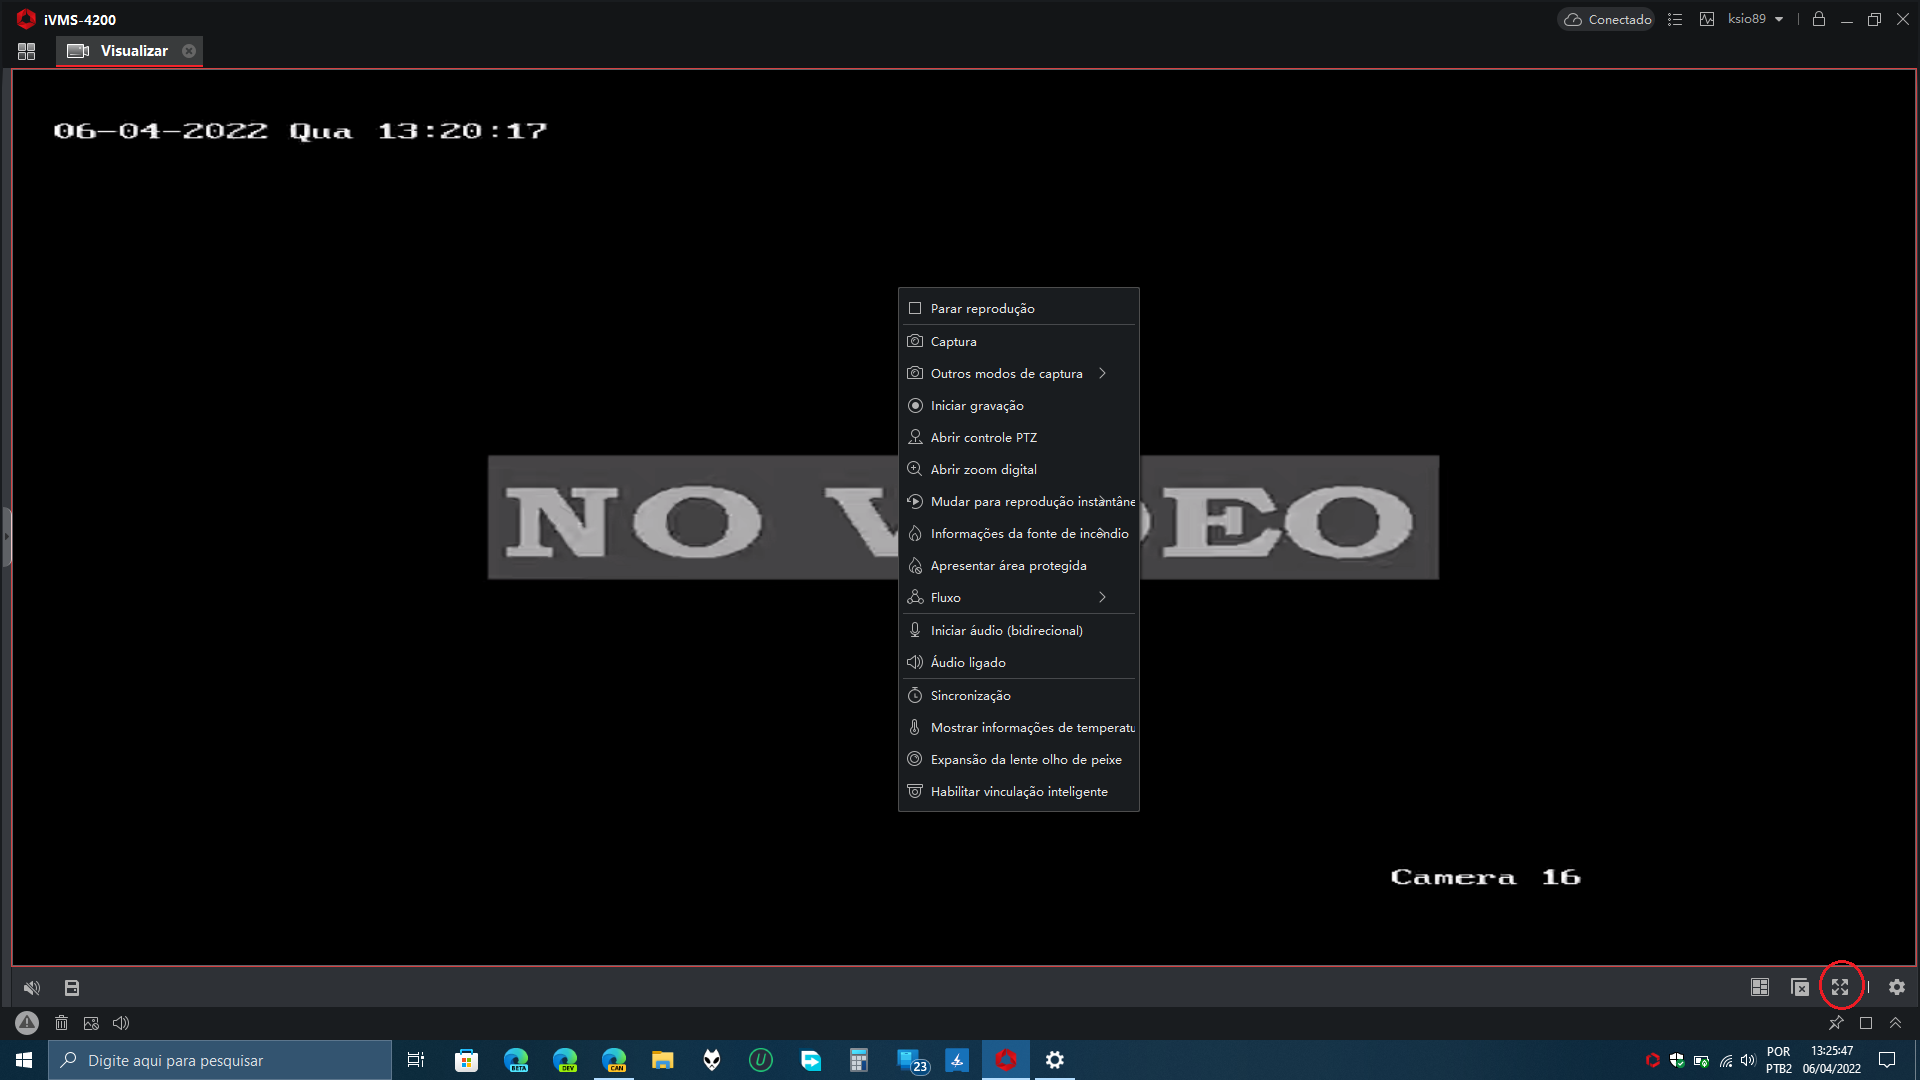Expand the 'Outros modos de captura' submenu
This screenshot has width=1920, height=1080.
point(1005,373)
